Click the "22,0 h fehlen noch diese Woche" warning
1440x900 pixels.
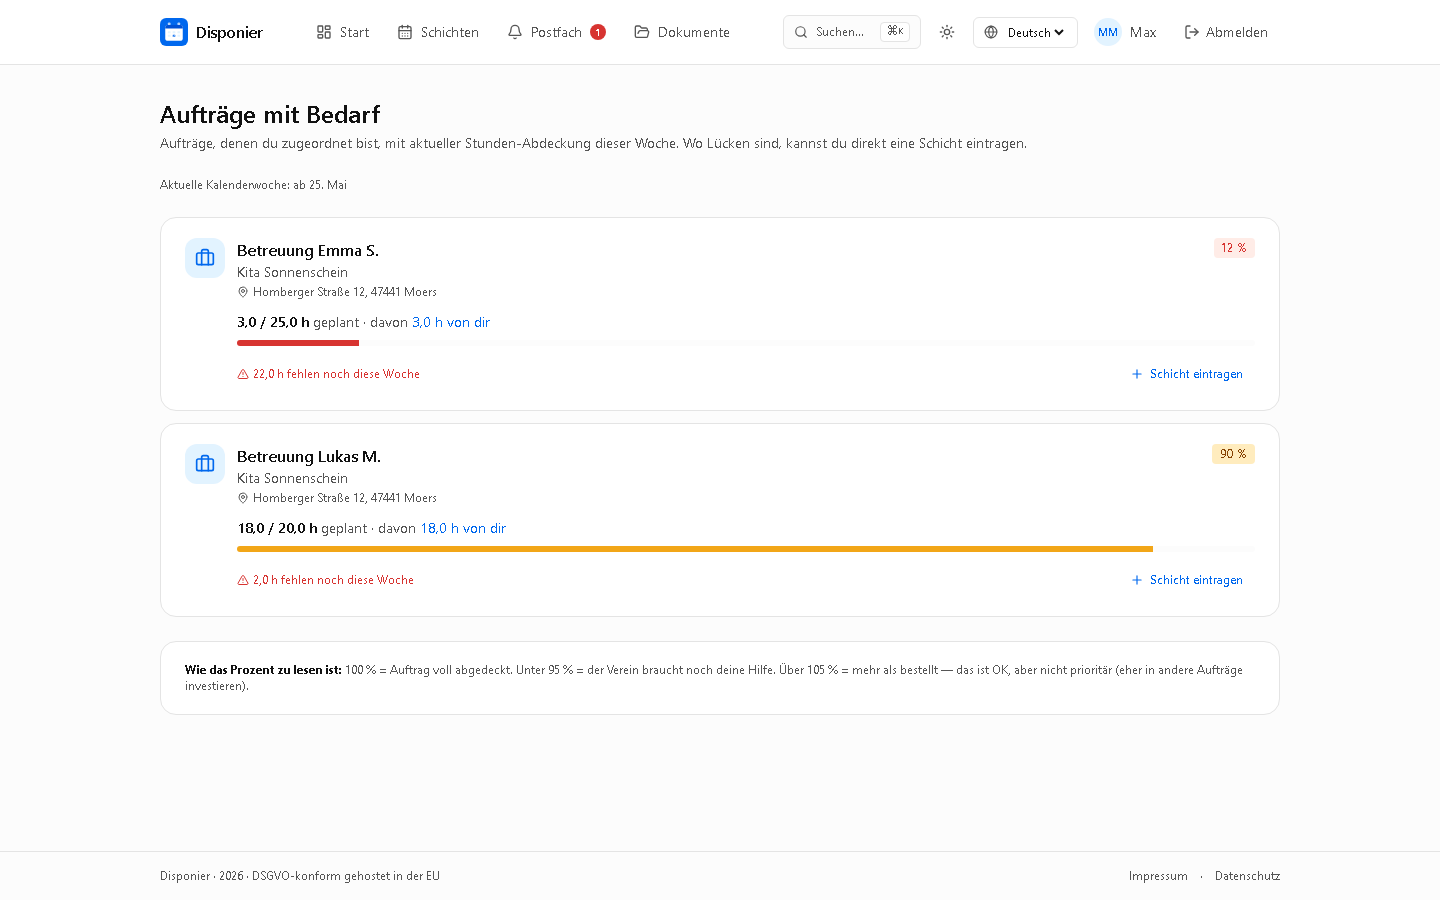coord(336,374)
